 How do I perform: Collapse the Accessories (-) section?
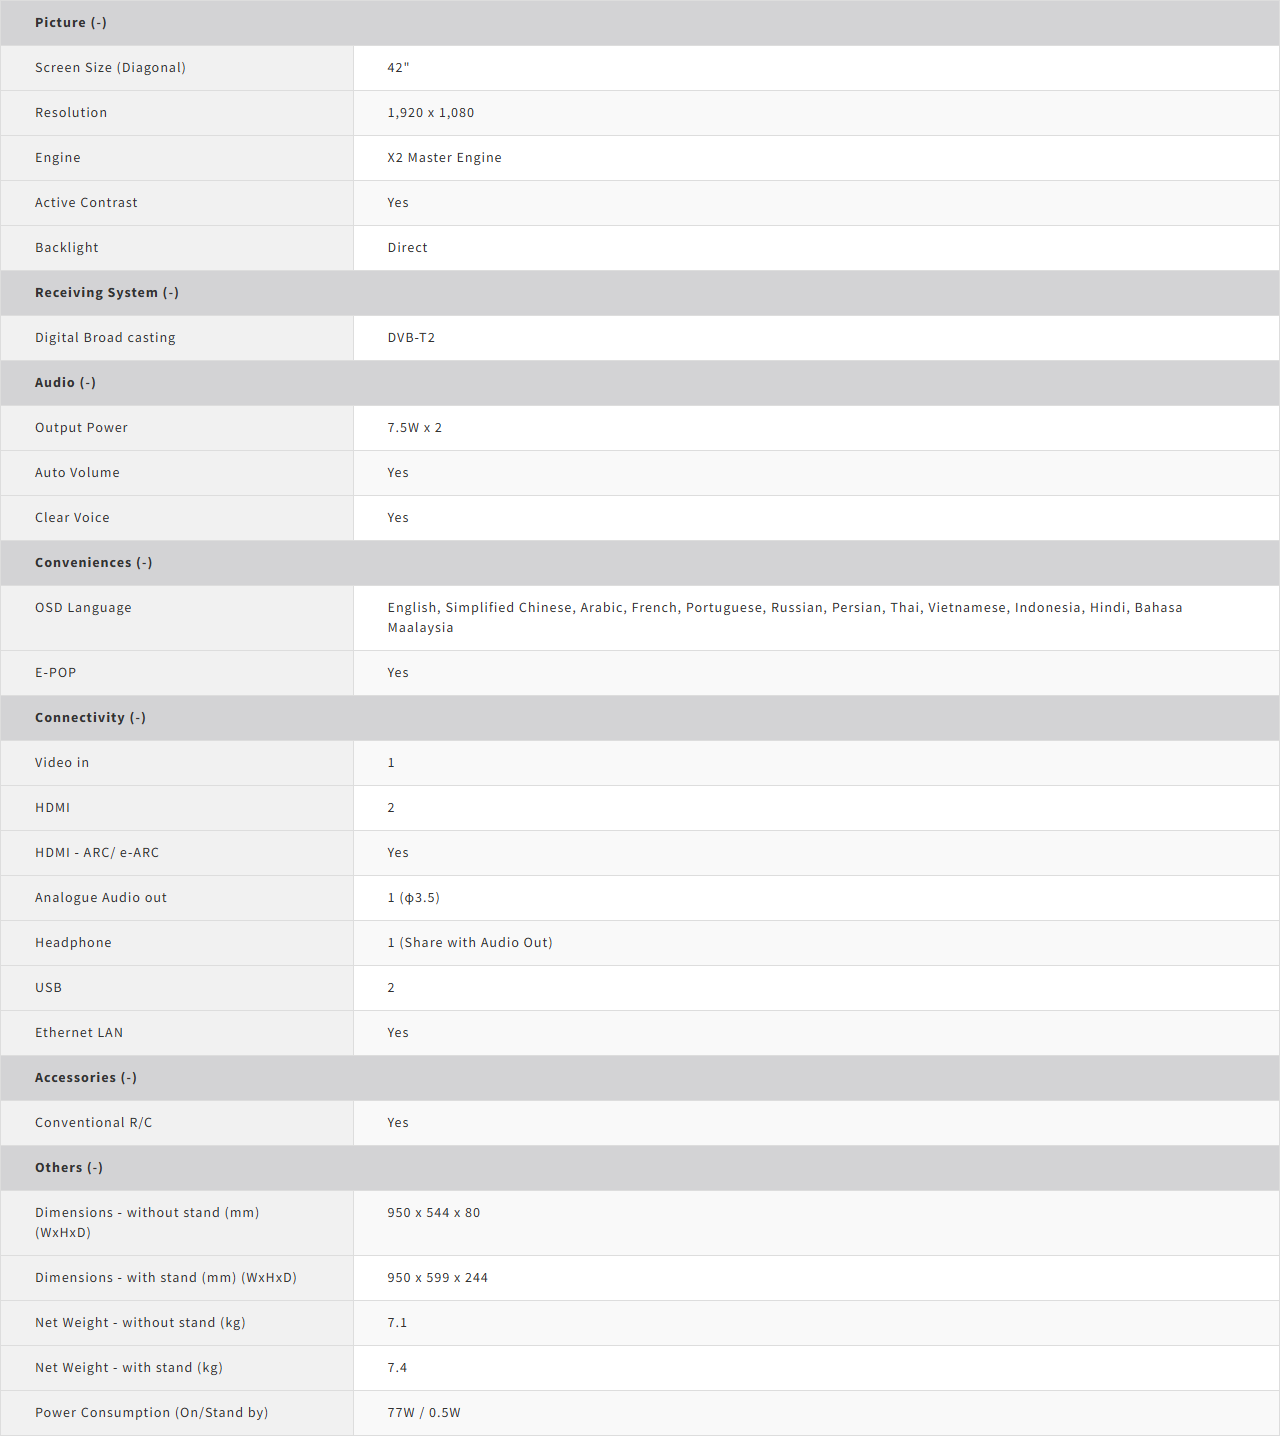[86, 1078]
